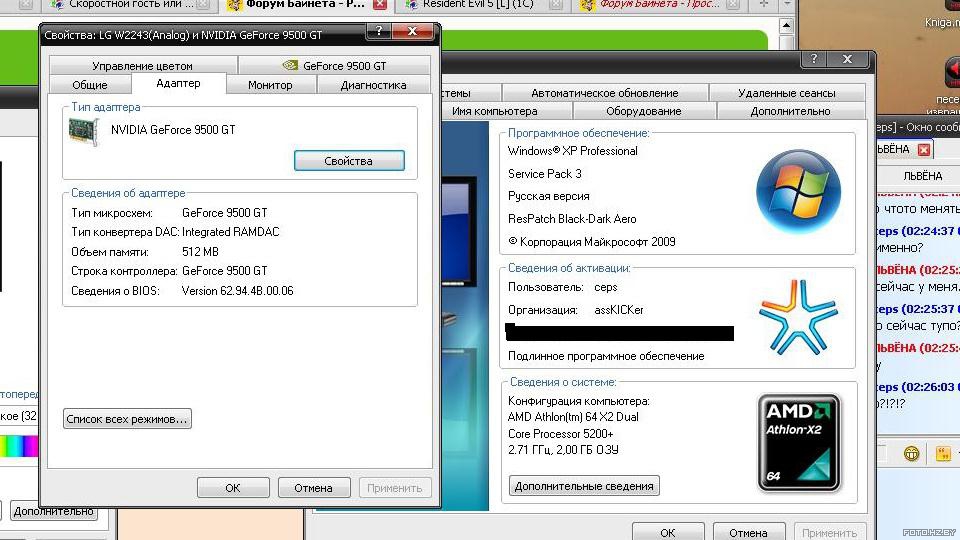Switch to Форум Байнета browser tab
The height and width of the screenshot is (540, 960).
click(x=306, y=5)
